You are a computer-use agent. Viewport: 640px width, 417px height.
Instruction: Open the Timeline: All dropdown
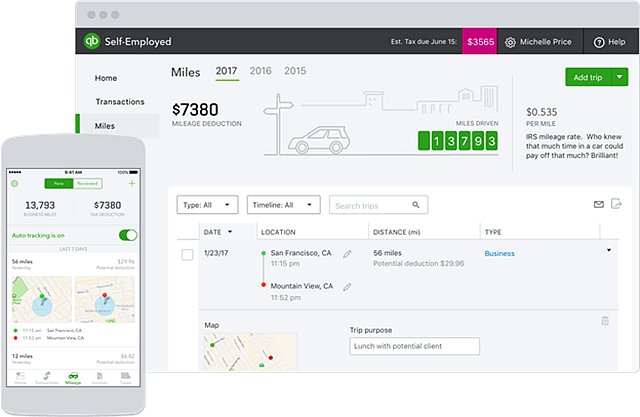click(284, 205)
